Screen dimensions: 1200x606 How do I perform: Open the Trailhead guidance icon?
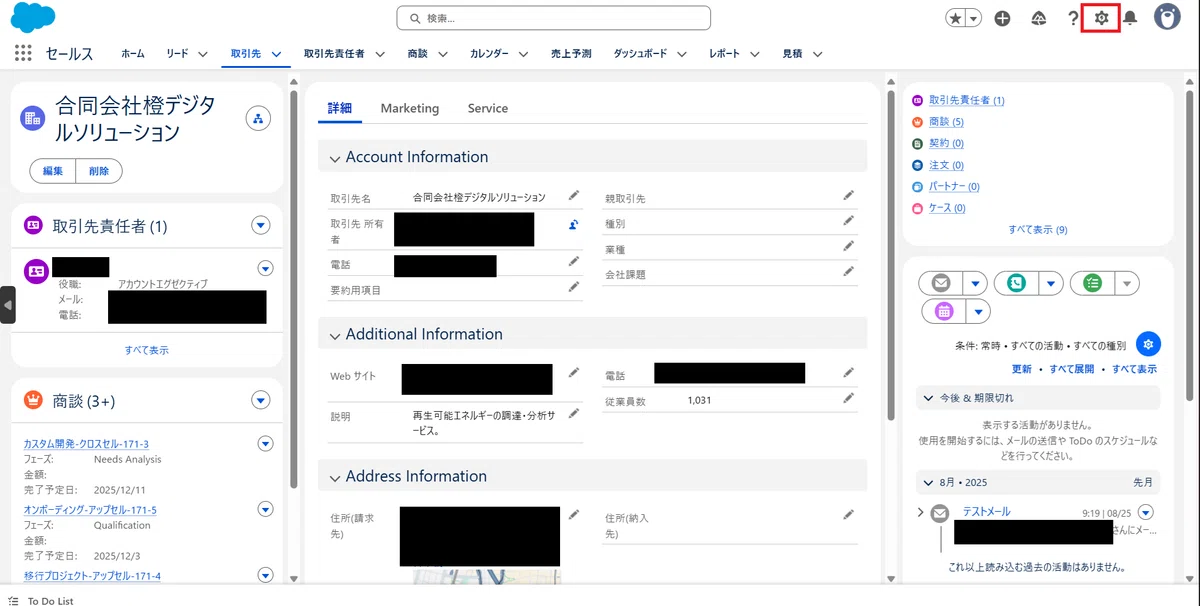(x=1038, y=18)
